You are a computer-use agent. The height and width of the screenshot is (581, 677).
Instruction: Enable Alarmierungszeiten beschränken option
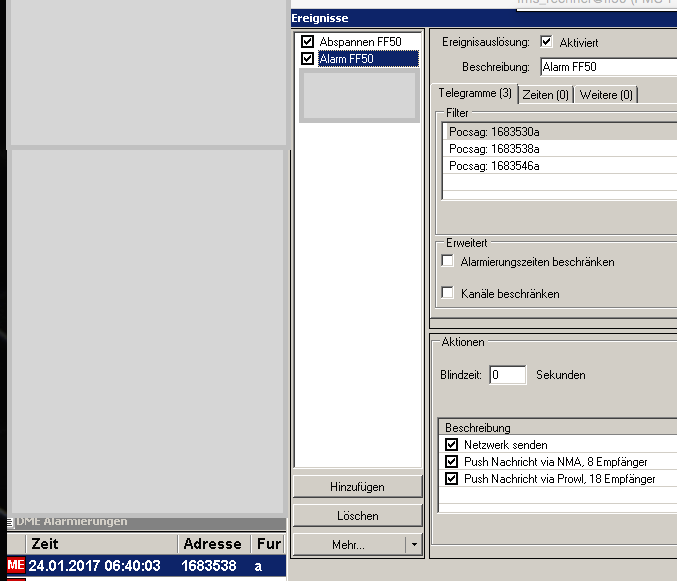(x=448, y=261)
